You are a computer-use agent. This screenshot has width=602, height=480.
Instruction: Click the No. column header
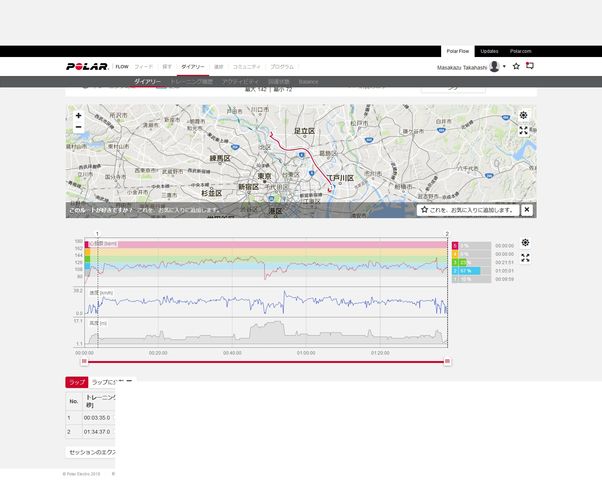click(x=74, y=401)
